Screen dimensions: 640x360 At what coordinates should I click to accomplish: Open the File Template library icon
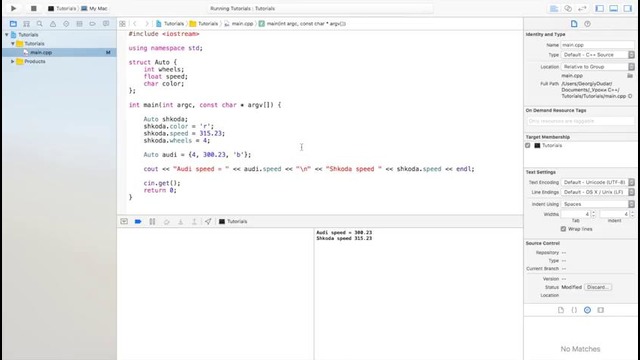pos(561,310)
